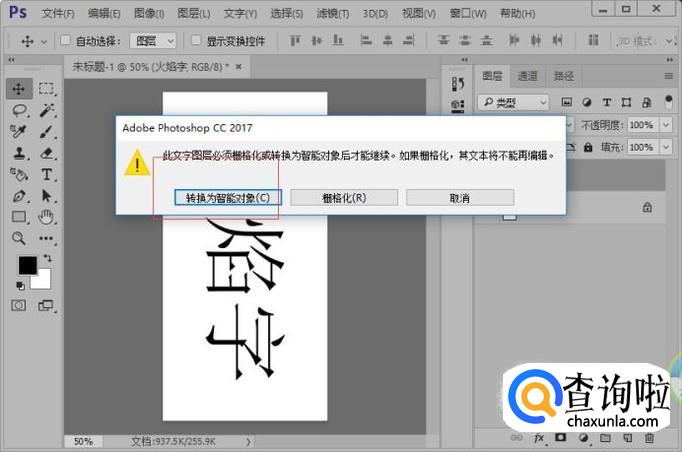The height and width of the screenshot is (452, 682).
Task: Open the 文件(F) menu
Action: click(x=58, y=14)
